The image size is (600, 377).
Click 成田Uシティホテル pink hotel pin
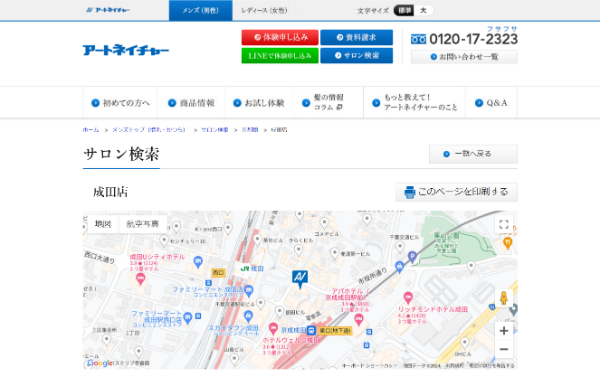(x=140, y=279)
